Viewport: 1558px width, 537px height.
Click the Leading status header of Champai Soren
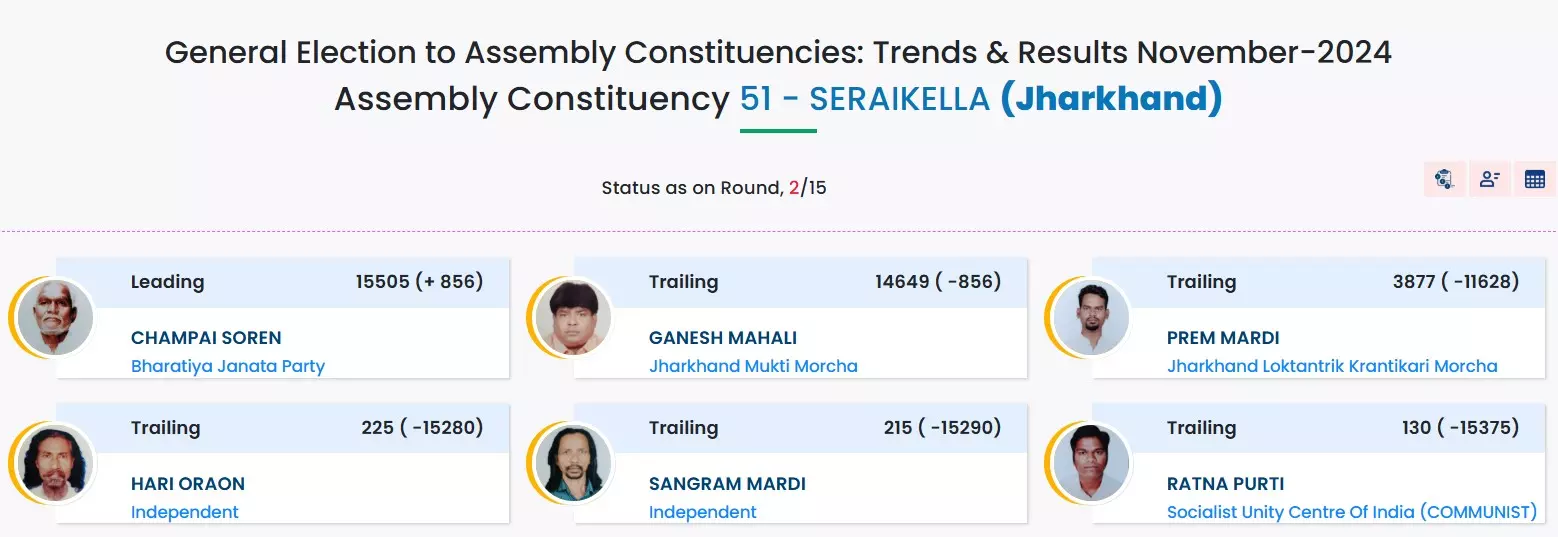167,282
